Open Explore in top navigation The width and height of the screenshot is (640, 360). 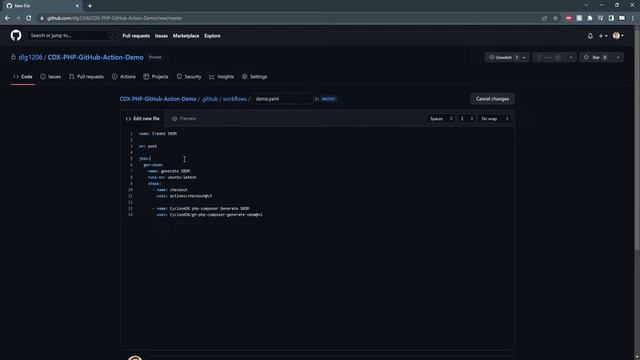coord(212,36)
